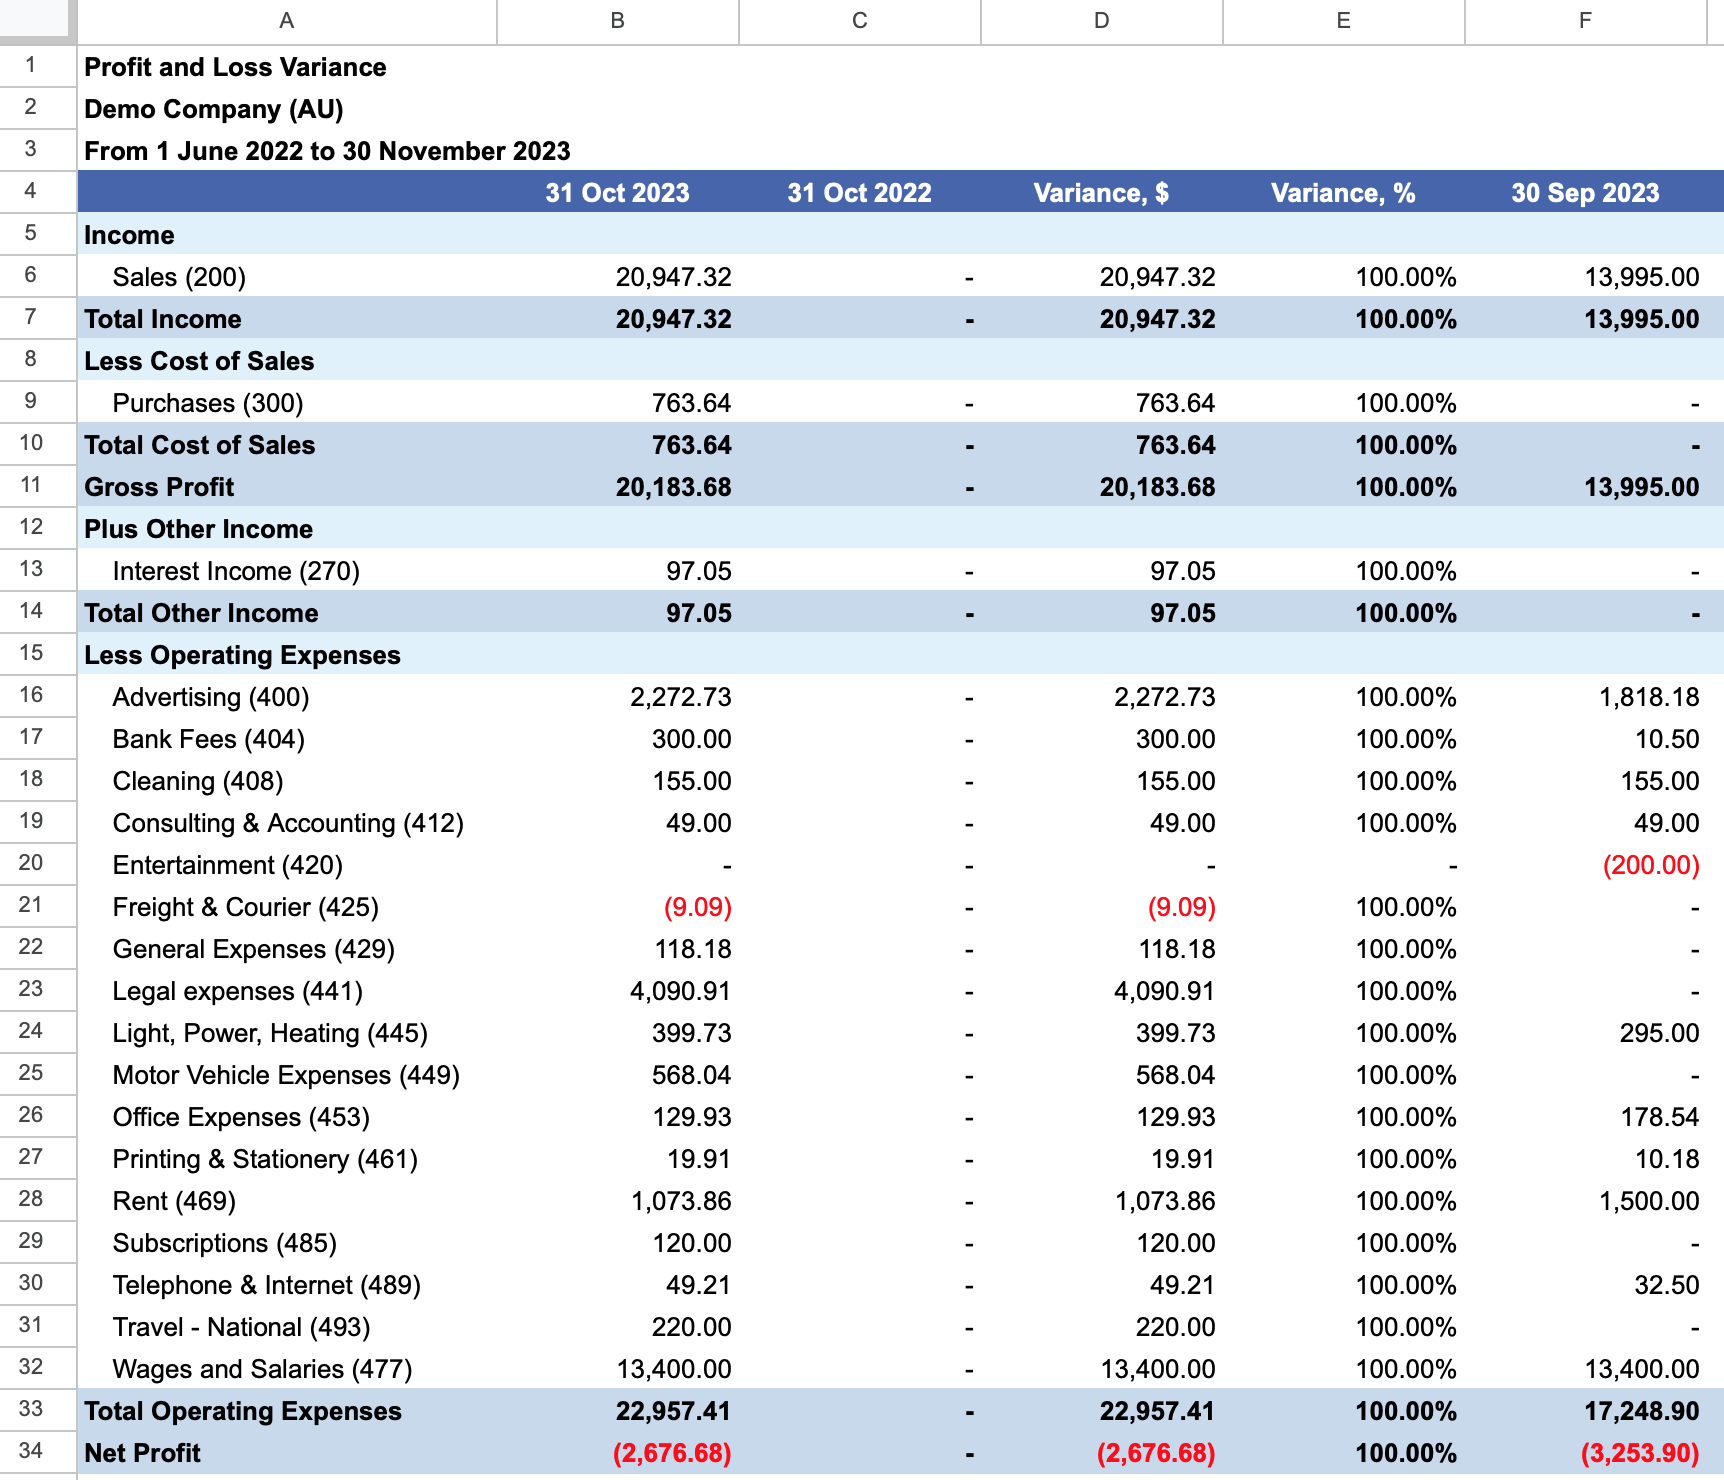Click the 'Freight & Courier (425)' cell
The image size is (1724, 1480).
[287, 907]
